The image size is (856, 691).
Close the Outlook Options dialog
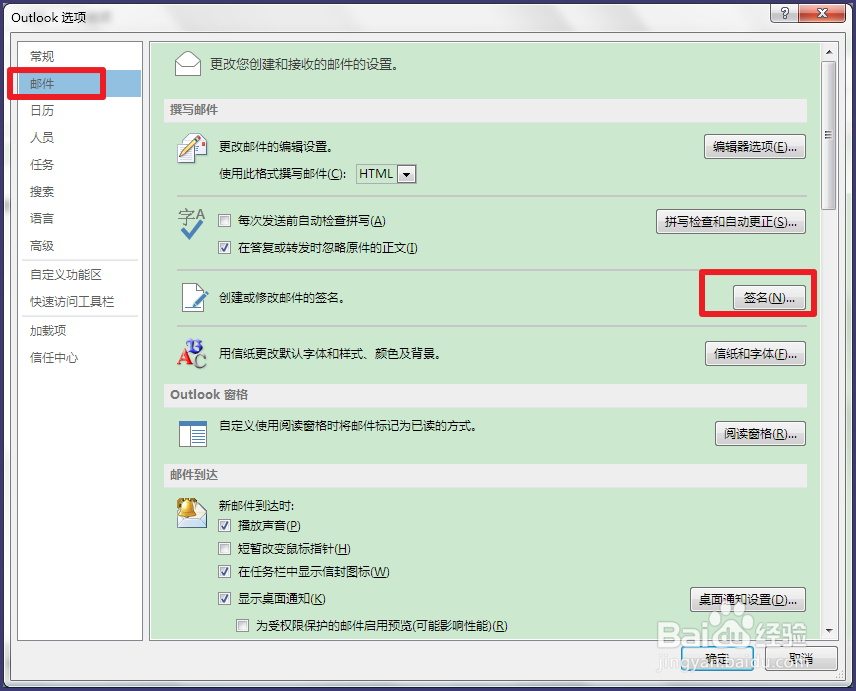click(822, 13)
